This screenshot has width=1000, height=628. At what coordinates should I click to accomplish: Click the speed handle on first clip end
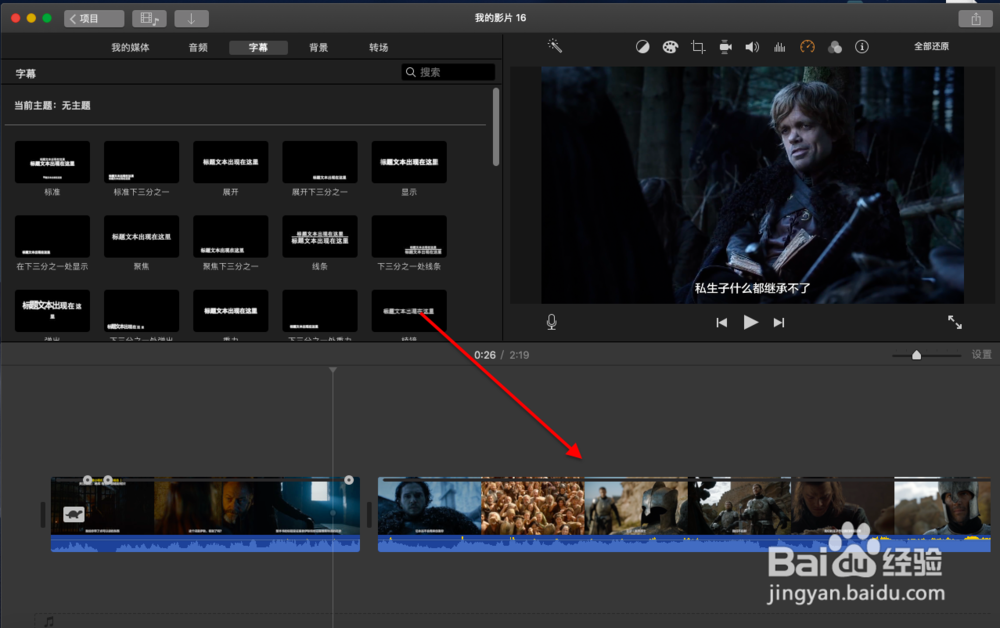349,479
